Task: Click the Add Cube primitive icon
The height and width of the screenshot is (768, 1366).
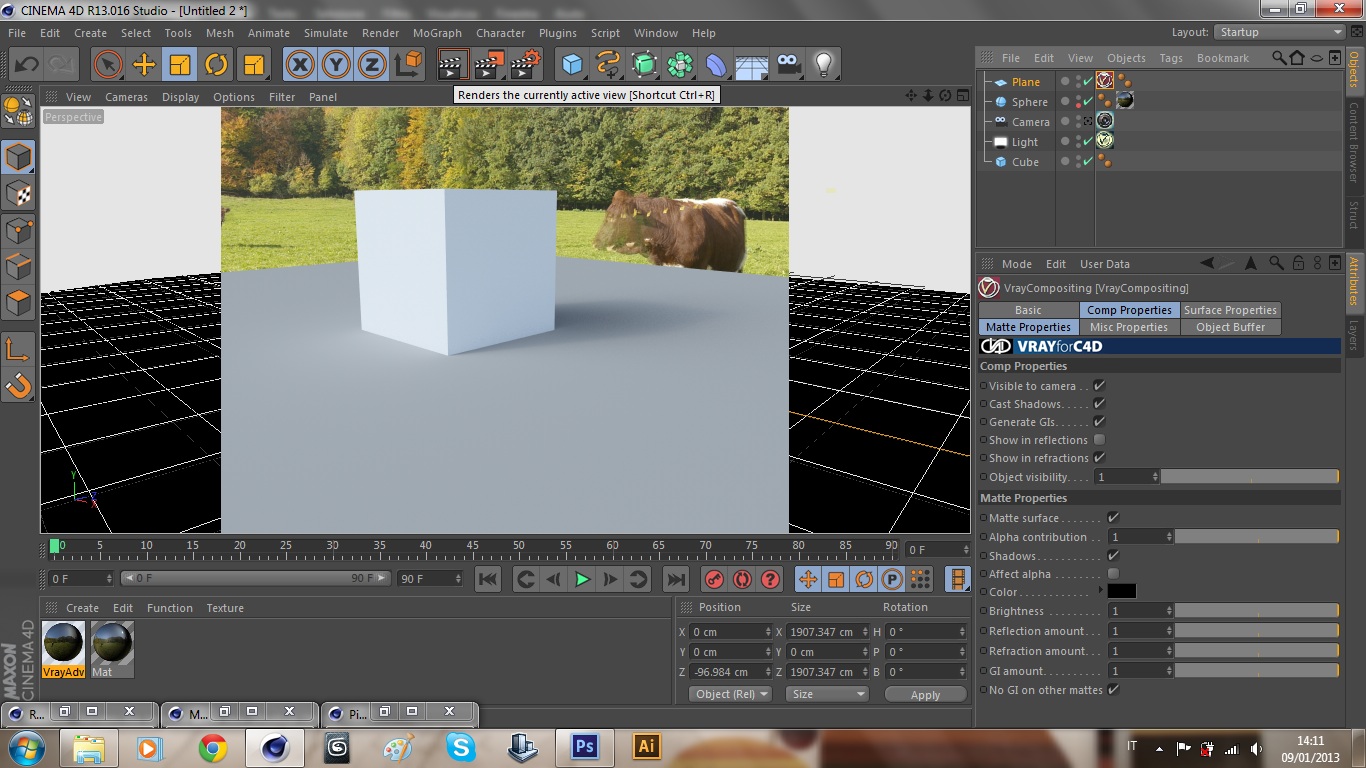Action: [x=572, y=65]
